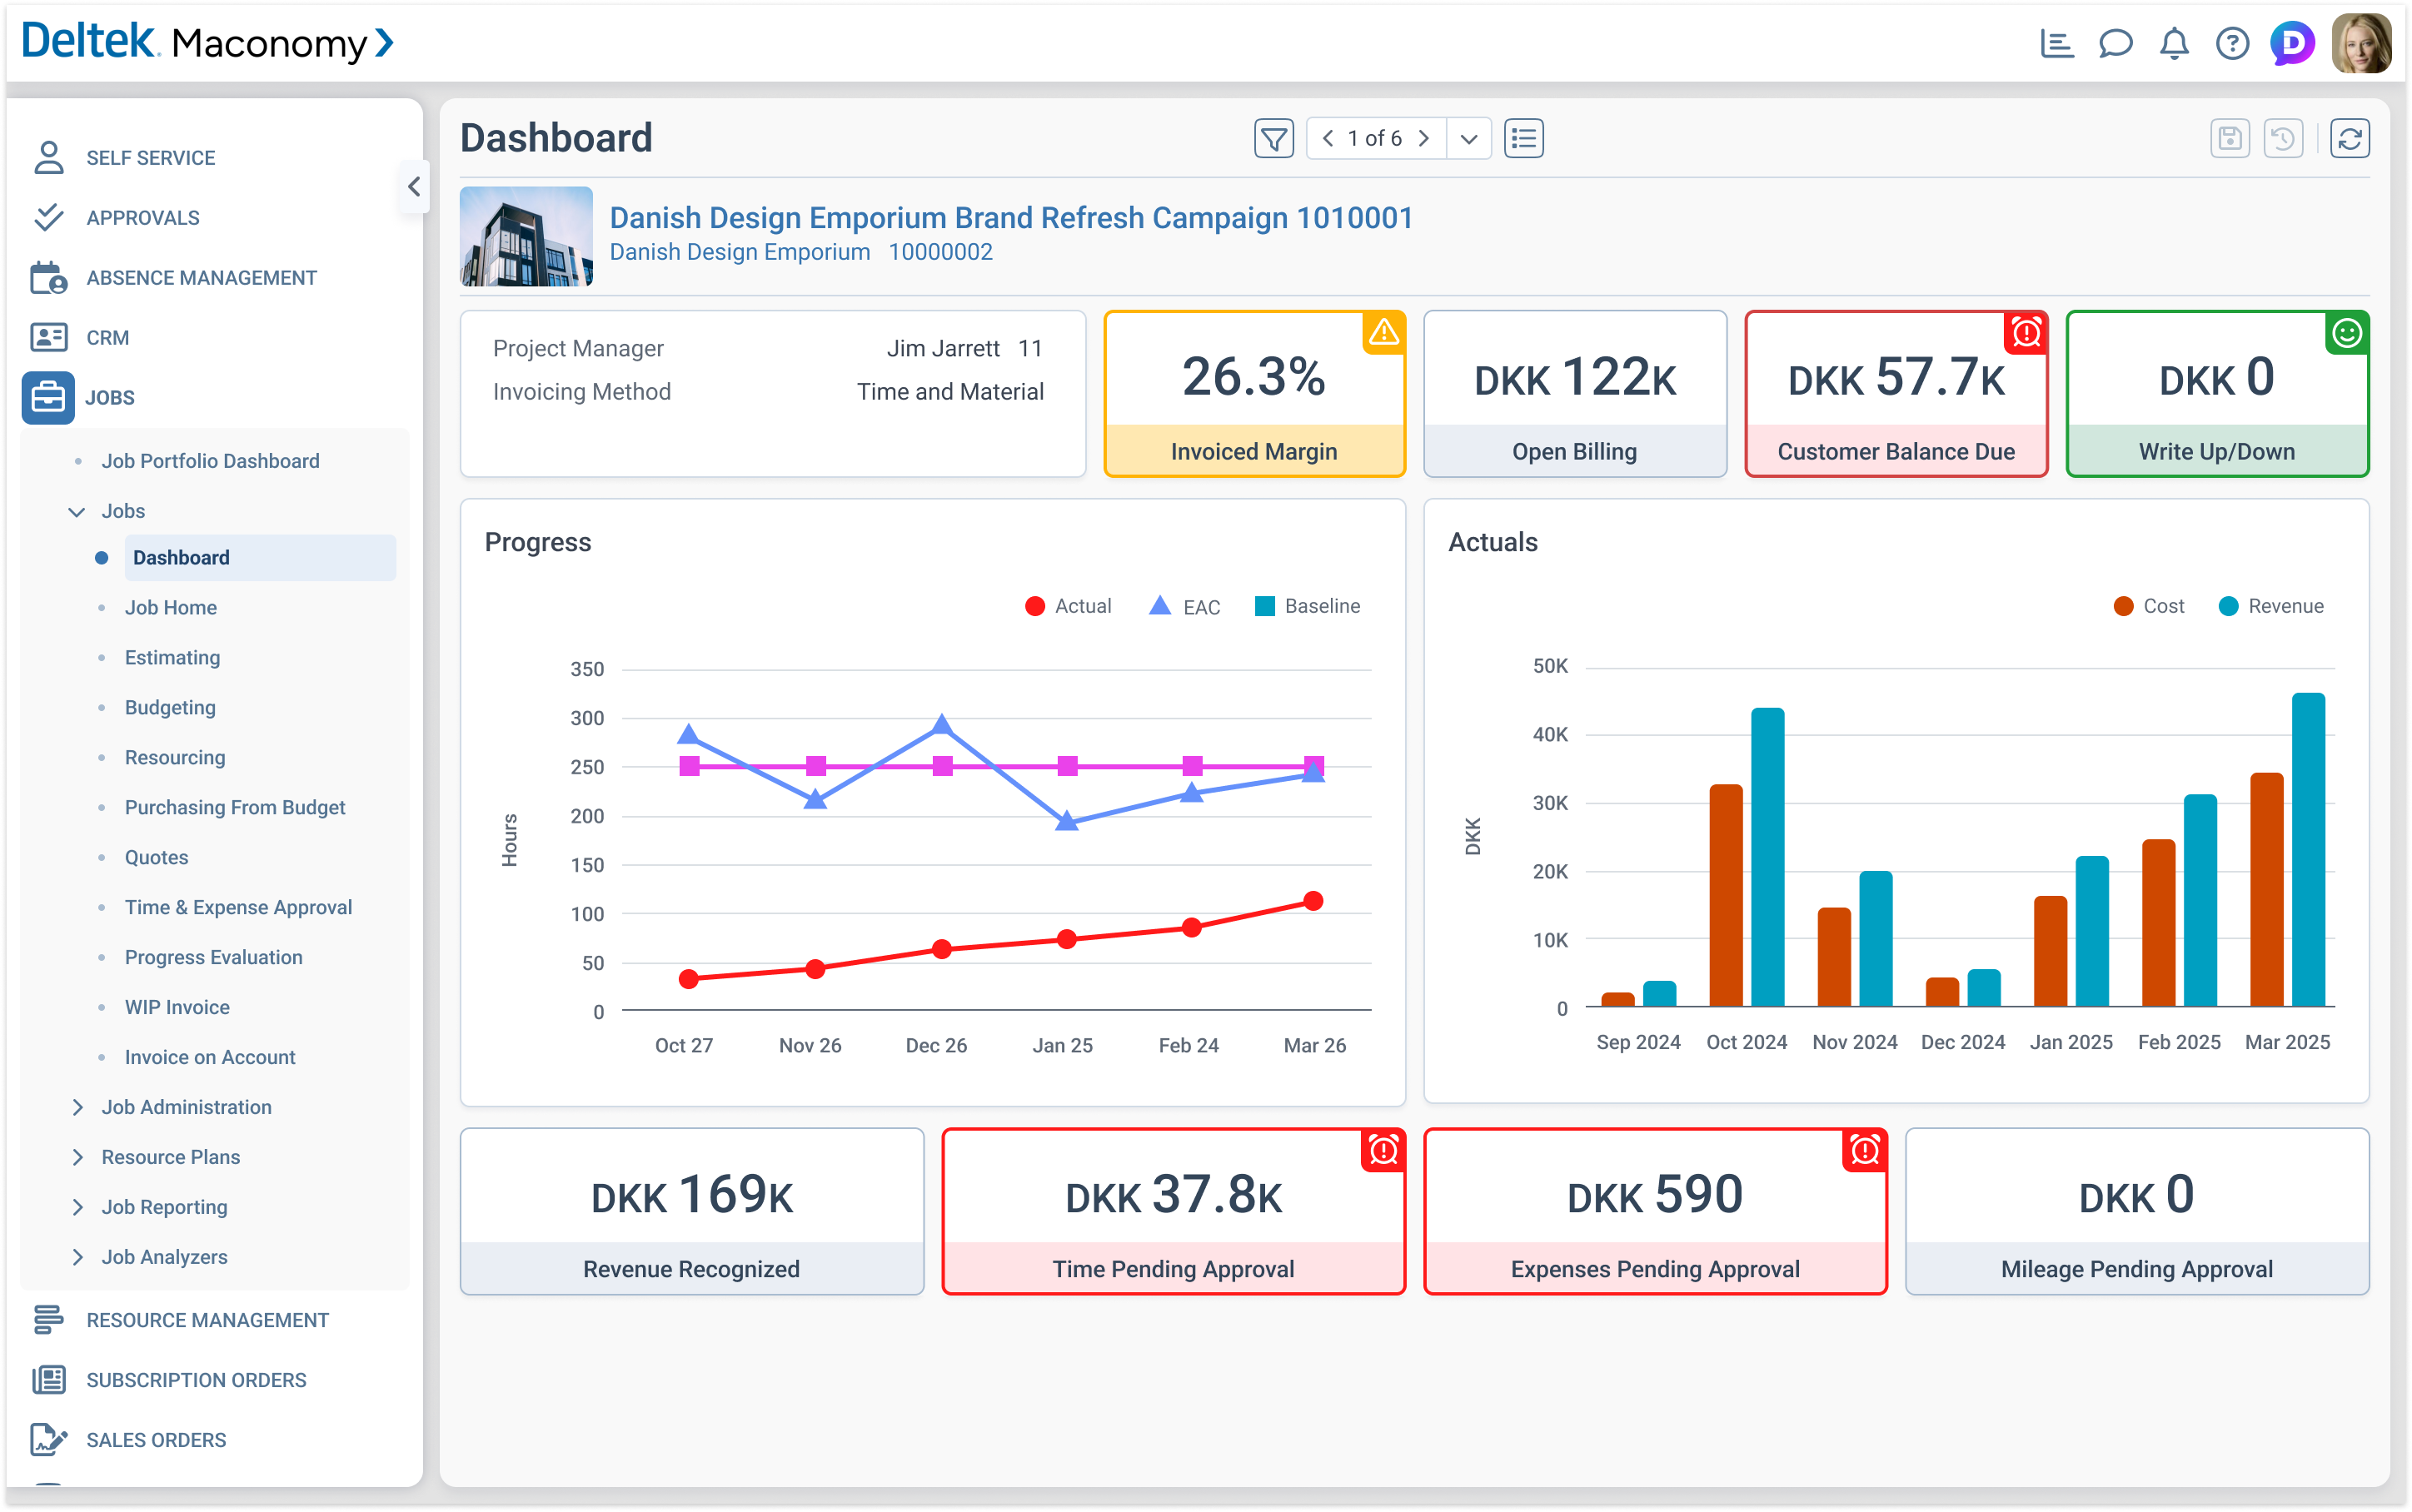Select Job Home in the sidebar
Image resolution: width=2412 pixels, height=1512 pixels.
coord(171,607)
